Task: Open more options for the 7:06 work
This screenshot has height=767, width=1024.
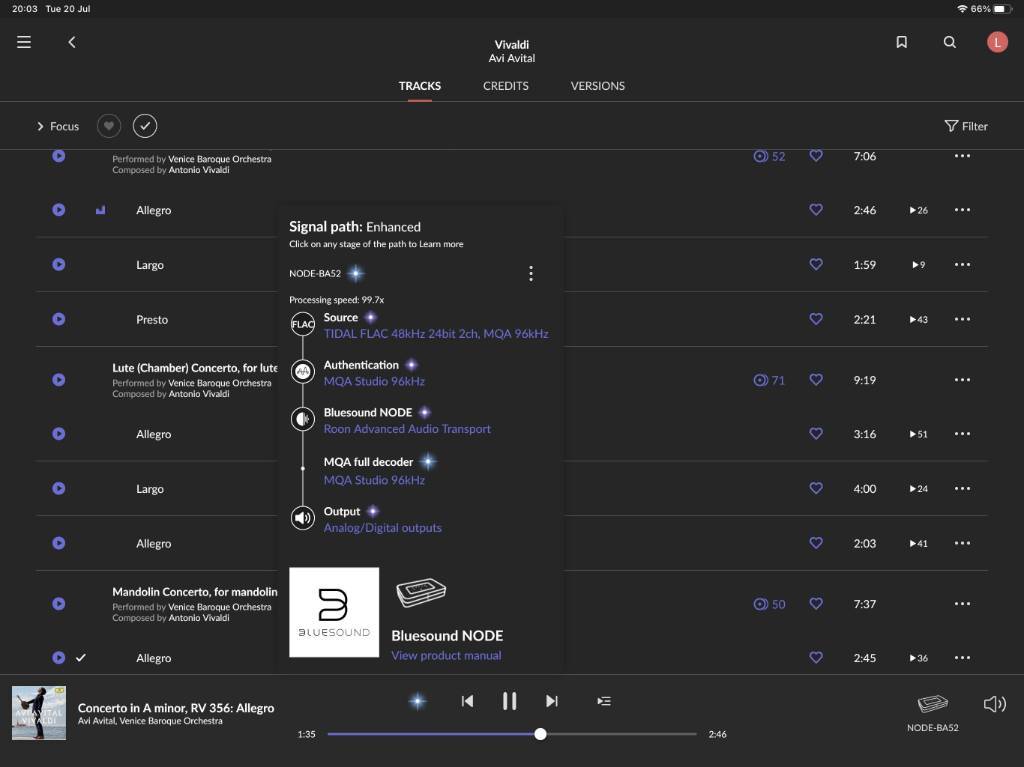Action: (x=962, y=156)
